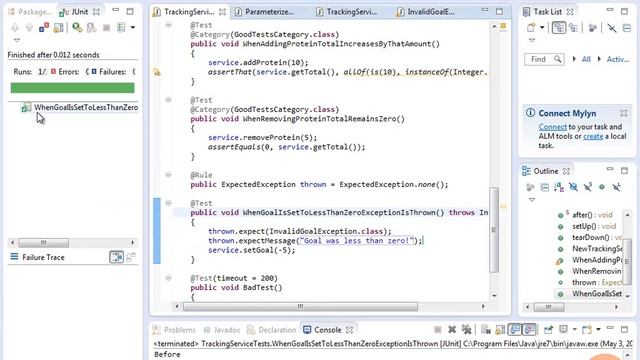Open the Outline view menu triangle
This screenshot has width=640, height=360.
pyautogui.click(x=531, y=200)
